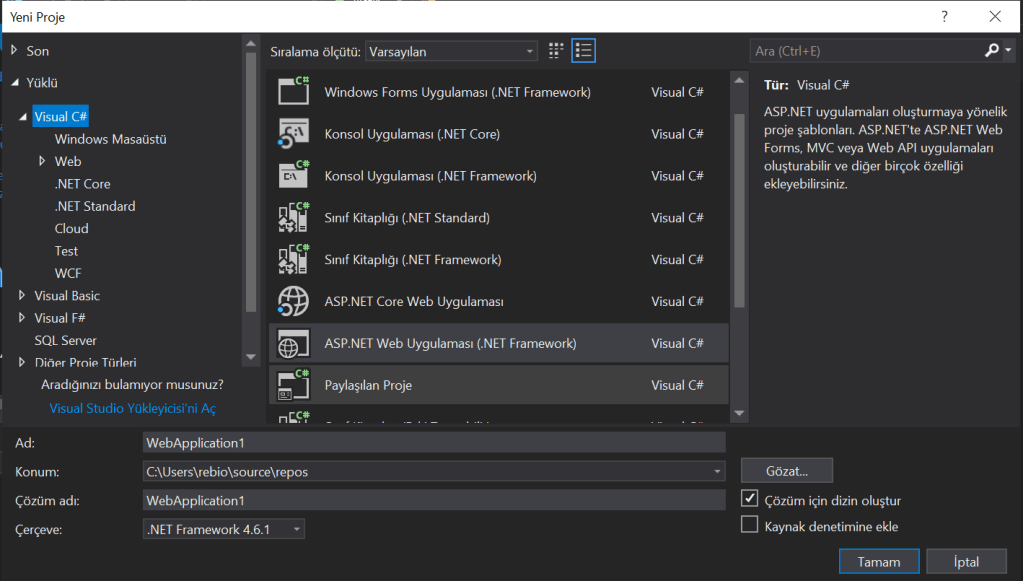Screen dimensions: 1023x581
Task: Click the template list vertical scrollbar
Action: [739, 208]
